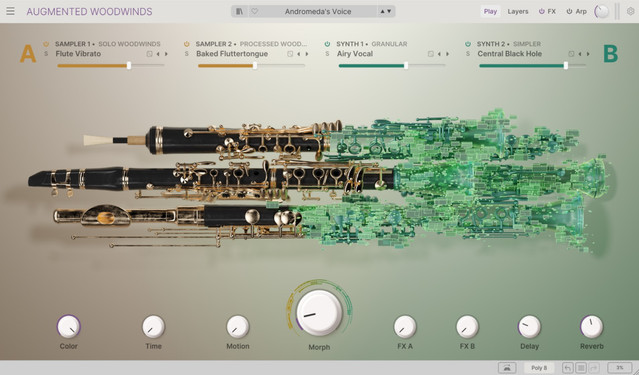Click the Delay knob
639x375 pixels.
coord(529,326)
